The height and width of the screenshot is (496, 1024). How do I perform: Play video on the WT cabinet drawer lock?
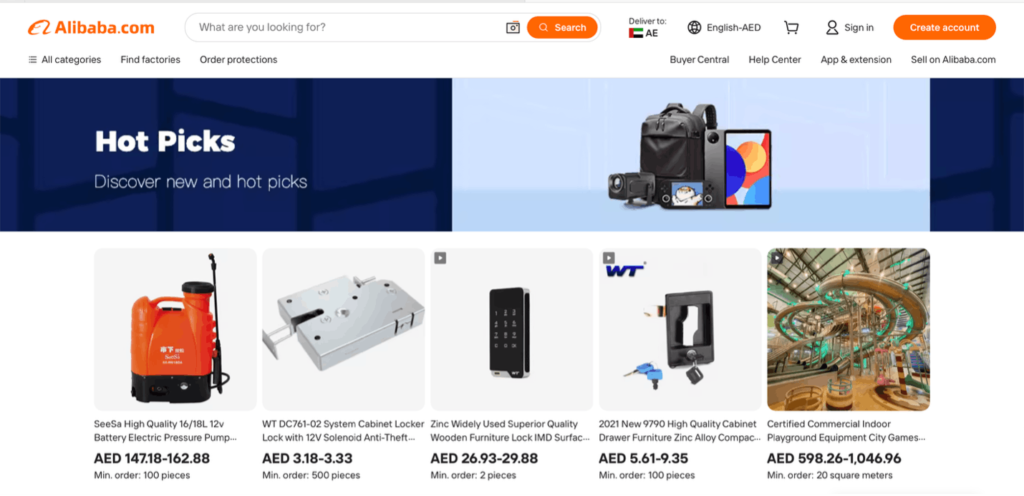pos(609,258)
